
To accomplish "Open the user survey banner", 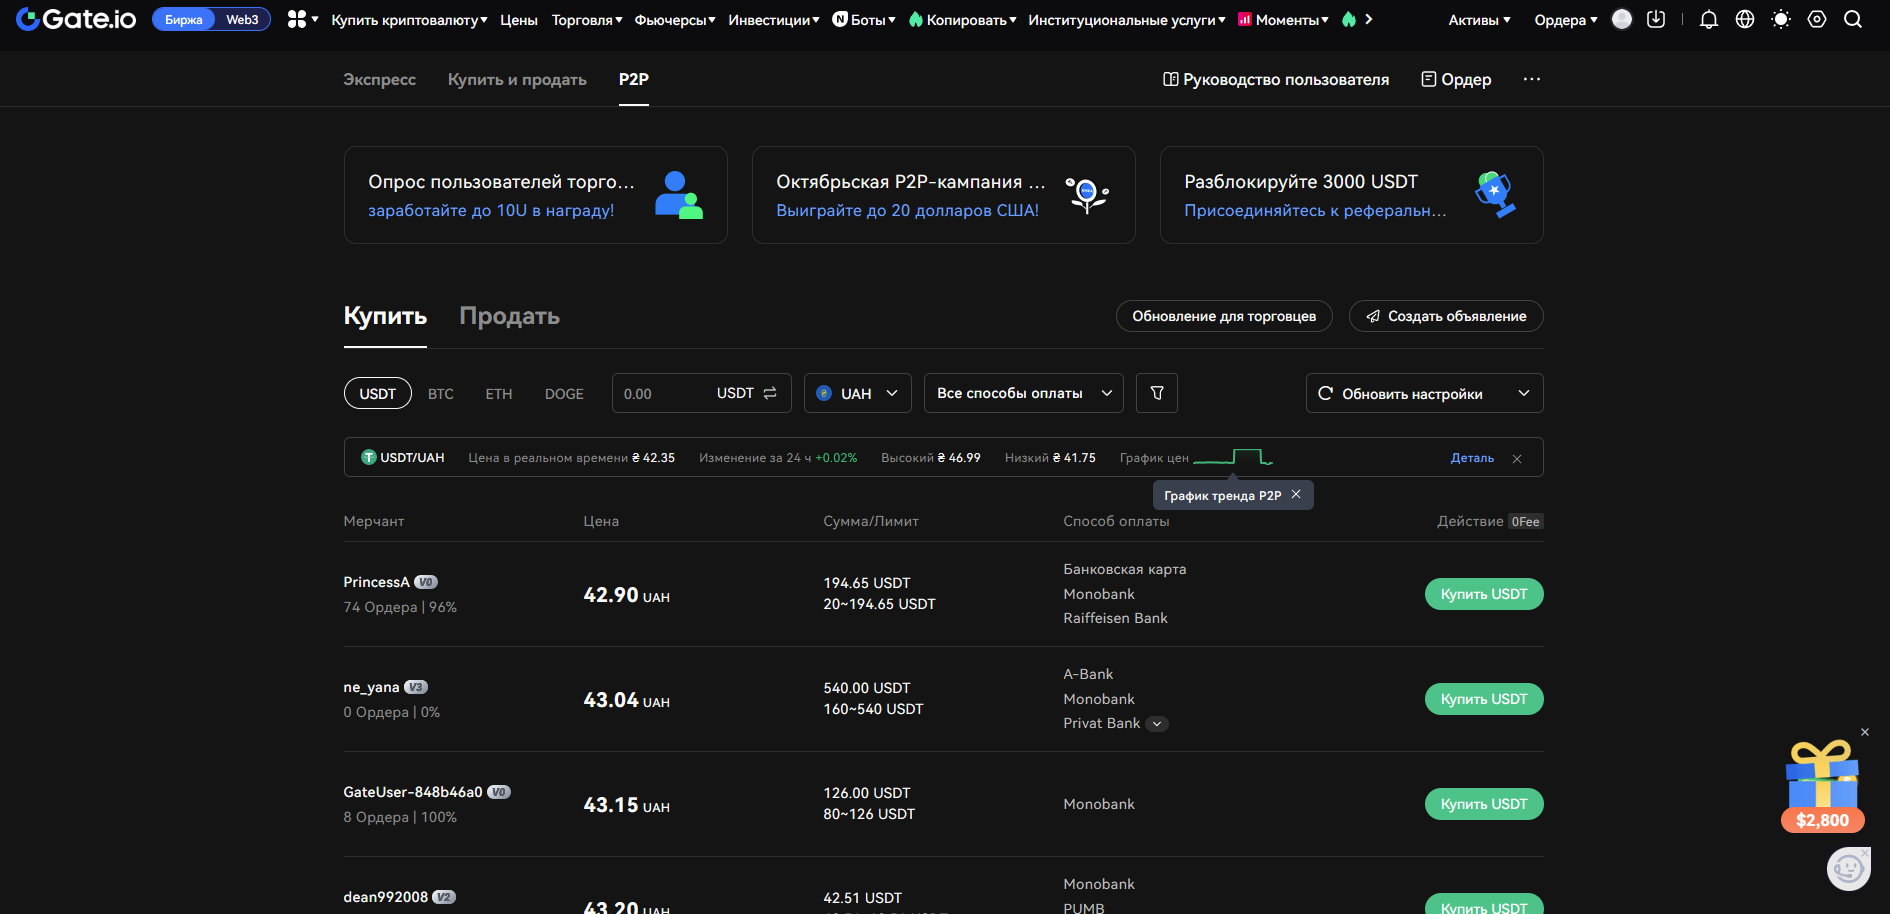I will (x=536, y=195).
